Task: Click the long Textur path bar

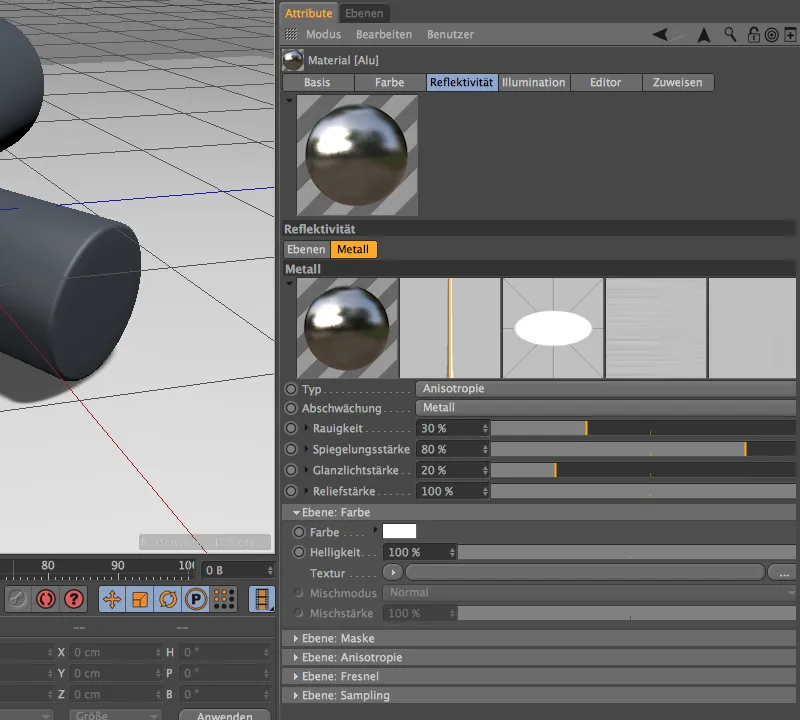Action: coord(585,573)
